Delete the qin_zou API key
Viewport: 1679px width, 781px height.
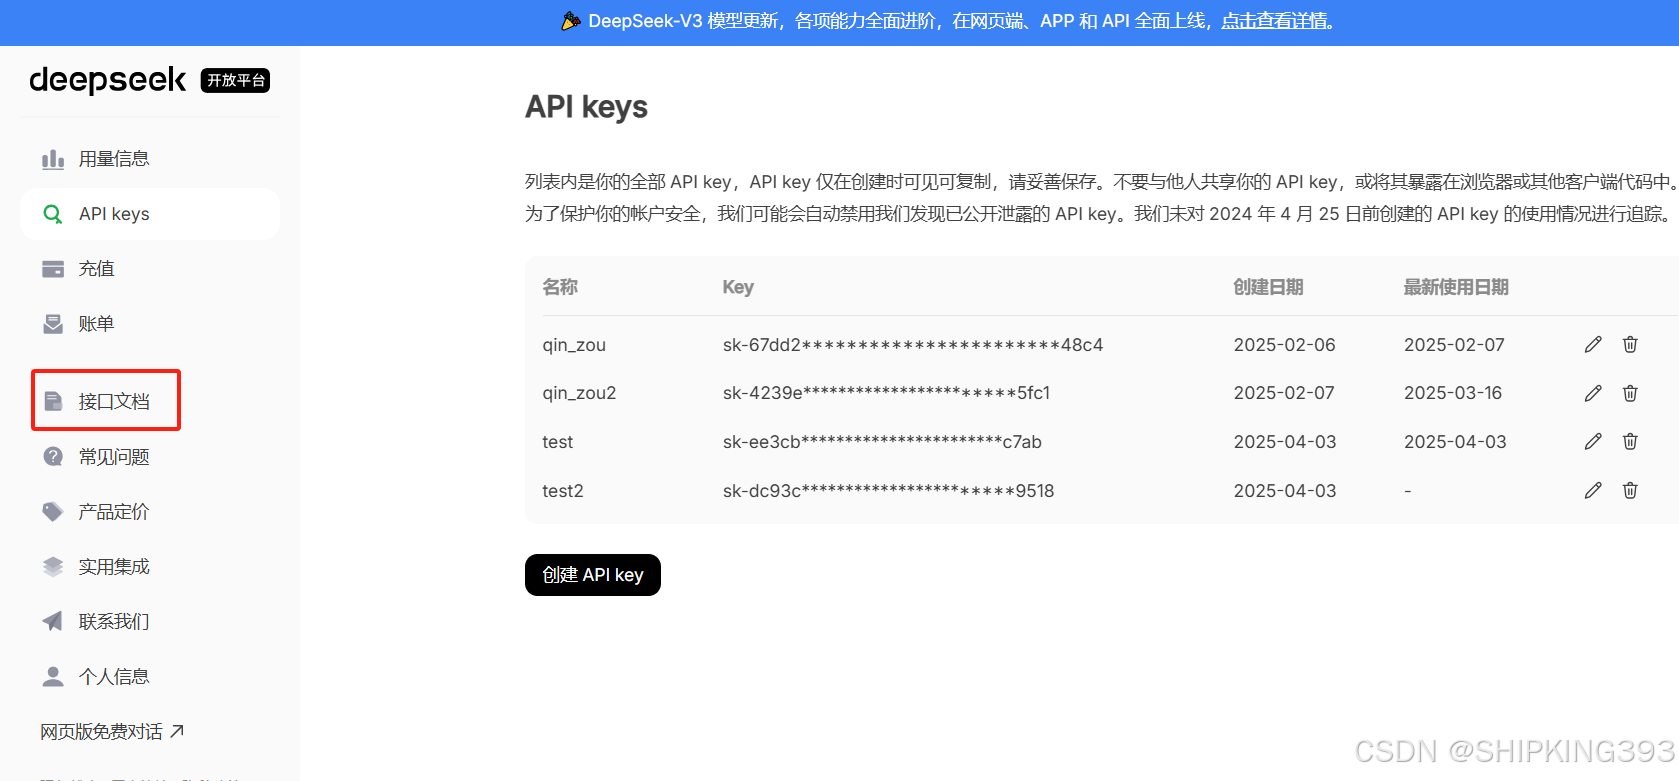click(1630, 344)
